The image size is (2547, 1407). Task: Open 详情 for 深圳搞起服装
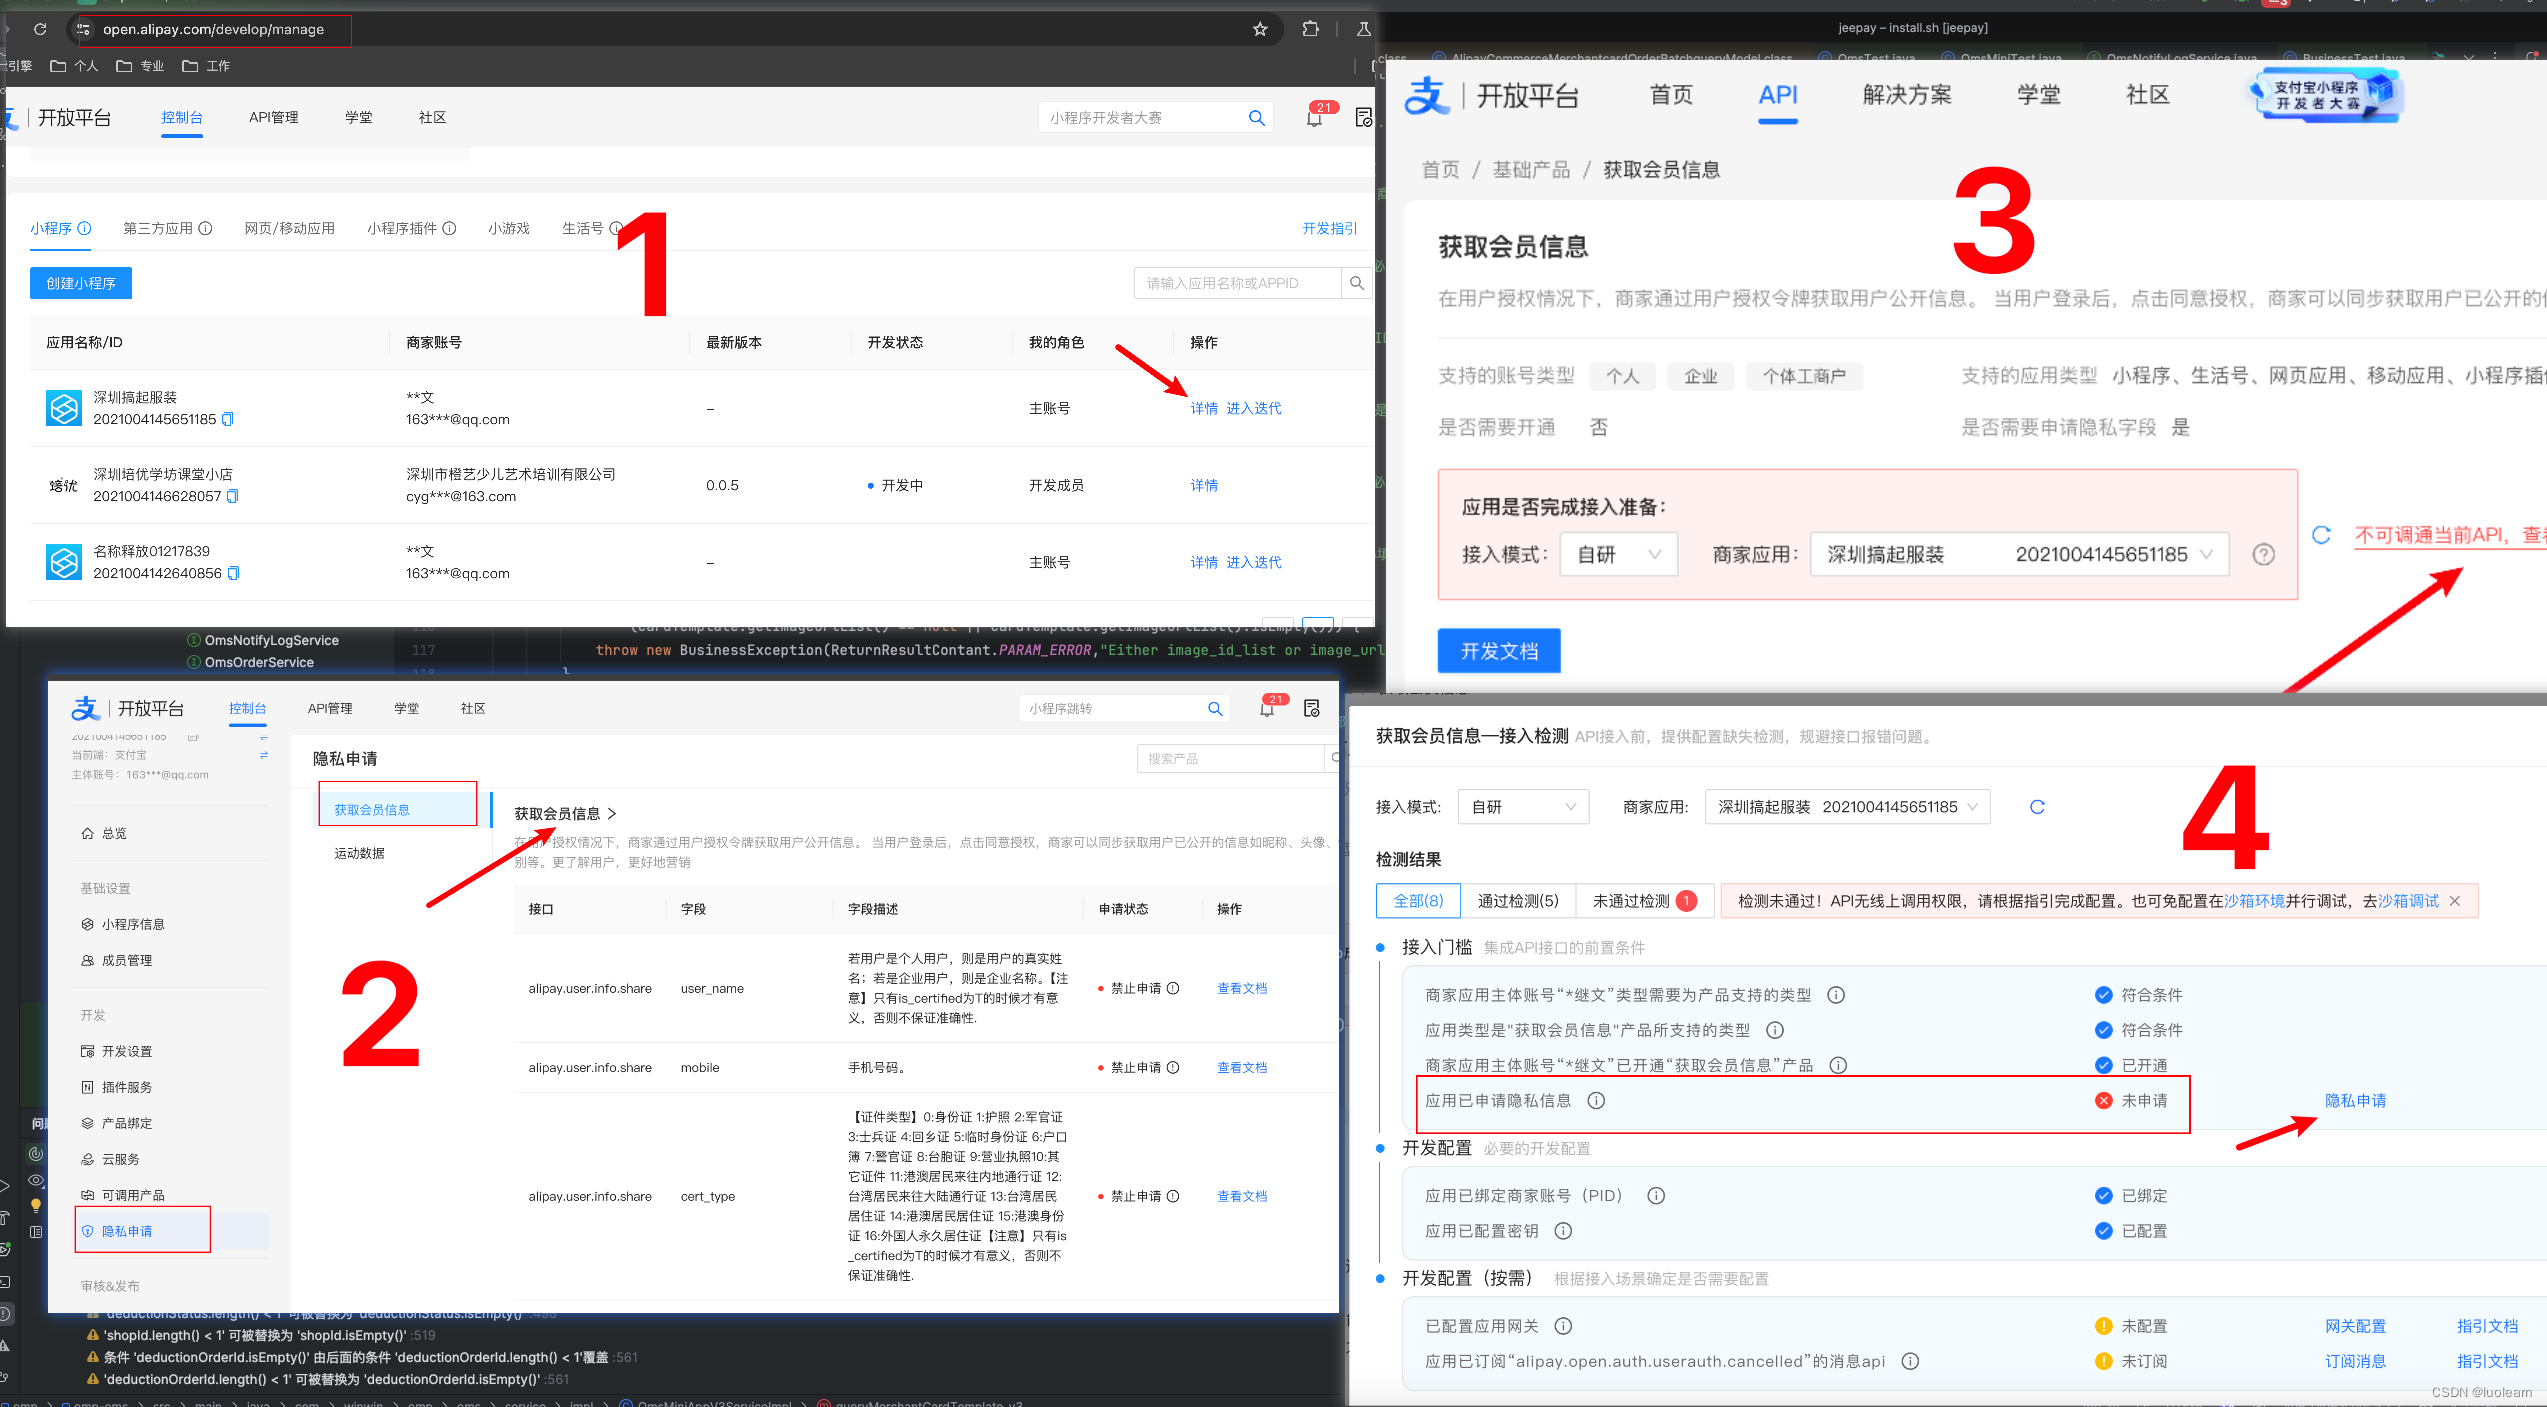(1203, 408)
